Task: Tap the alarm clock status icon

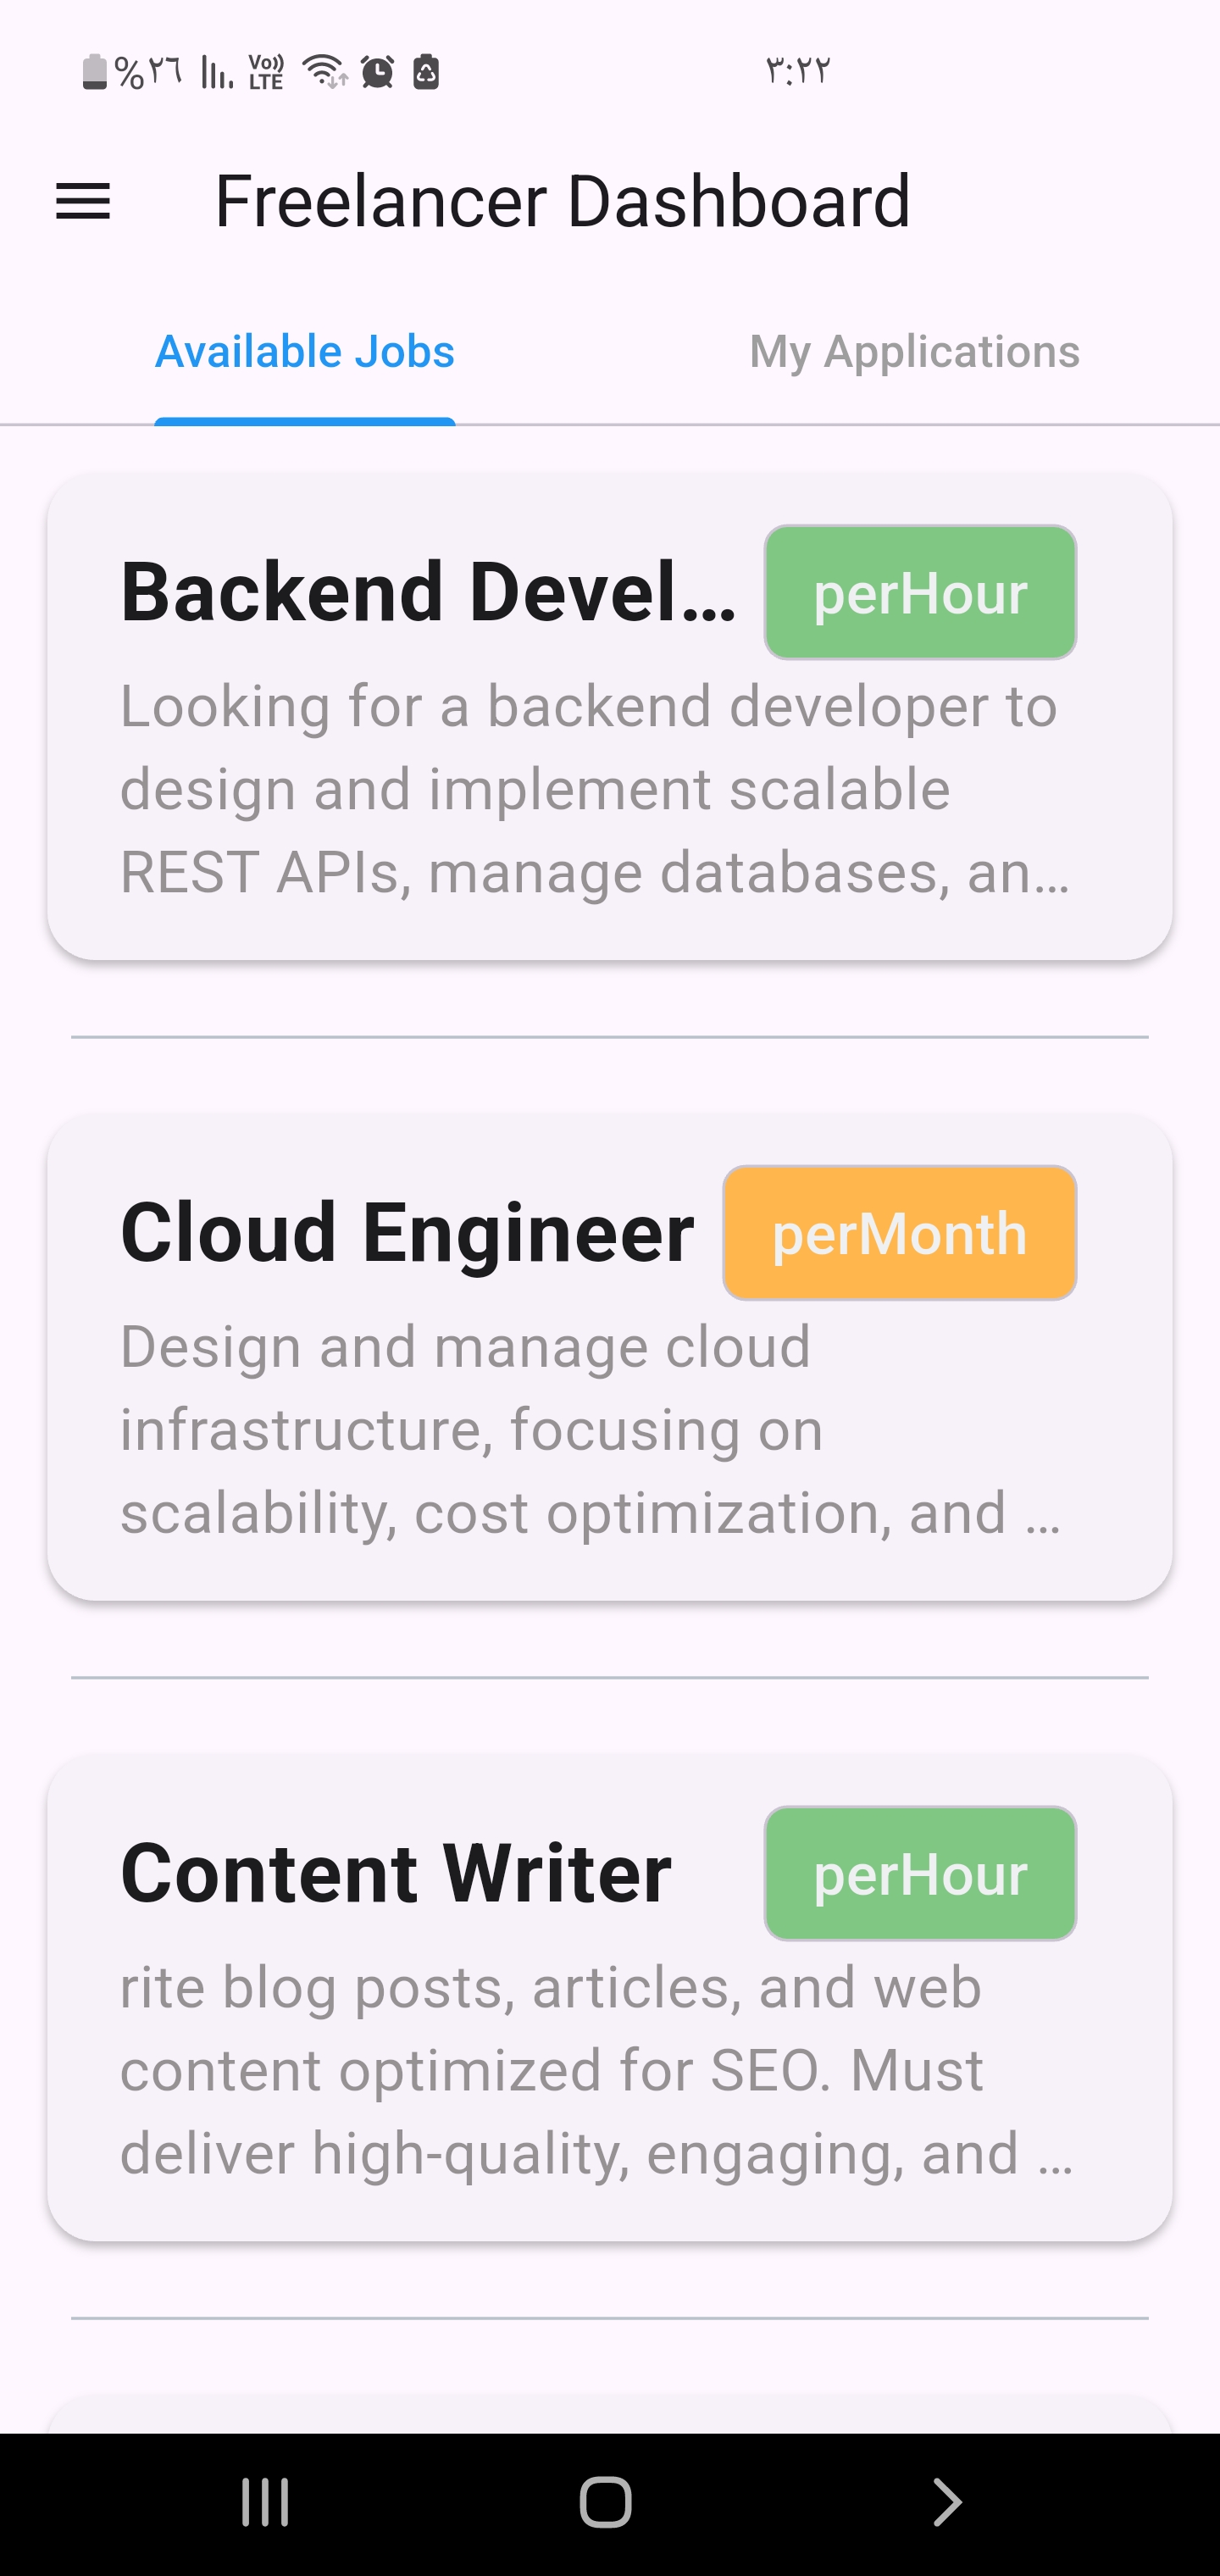Action: [x=377, y=72]
